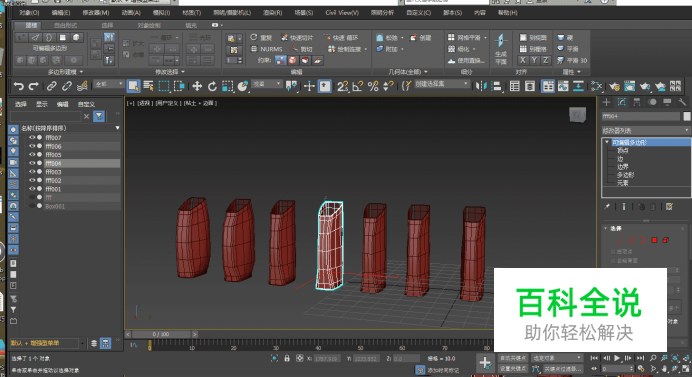Viewport: 692px width, 377px height.
Task: Click the Mirror tool icon
Action: point(481,86)
